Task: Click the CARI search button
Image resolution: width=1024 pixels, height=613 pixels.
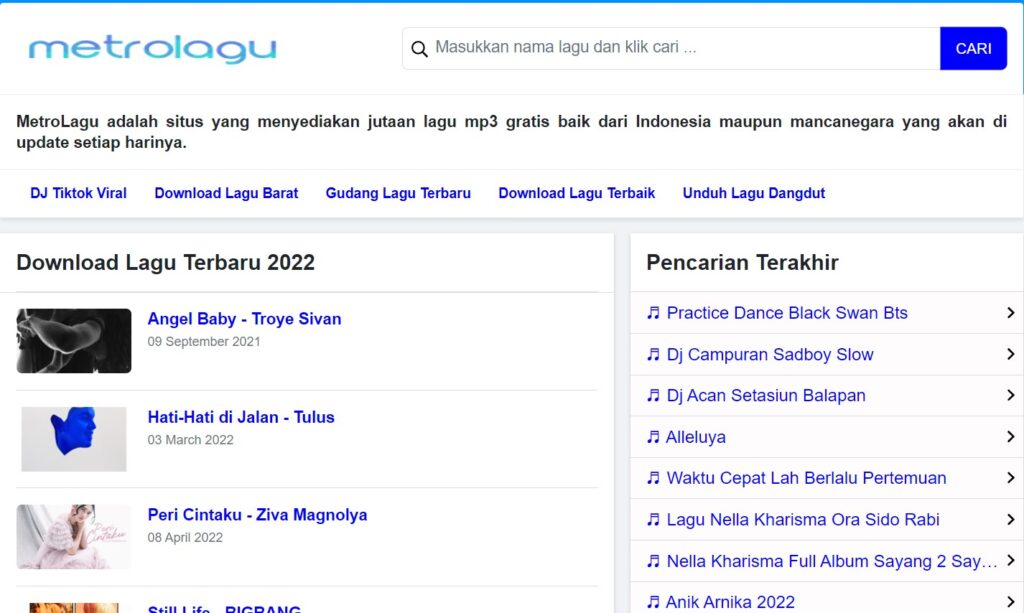Action: (973, 48)
